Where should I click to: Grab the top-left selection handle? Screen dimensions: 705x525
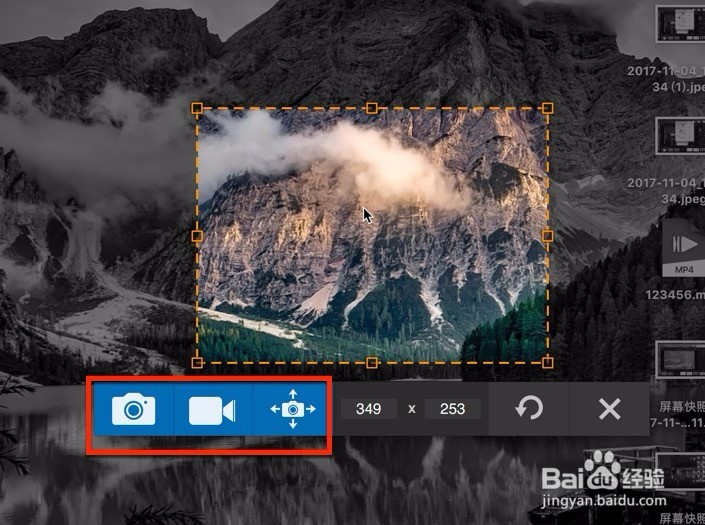click(197, 108)
